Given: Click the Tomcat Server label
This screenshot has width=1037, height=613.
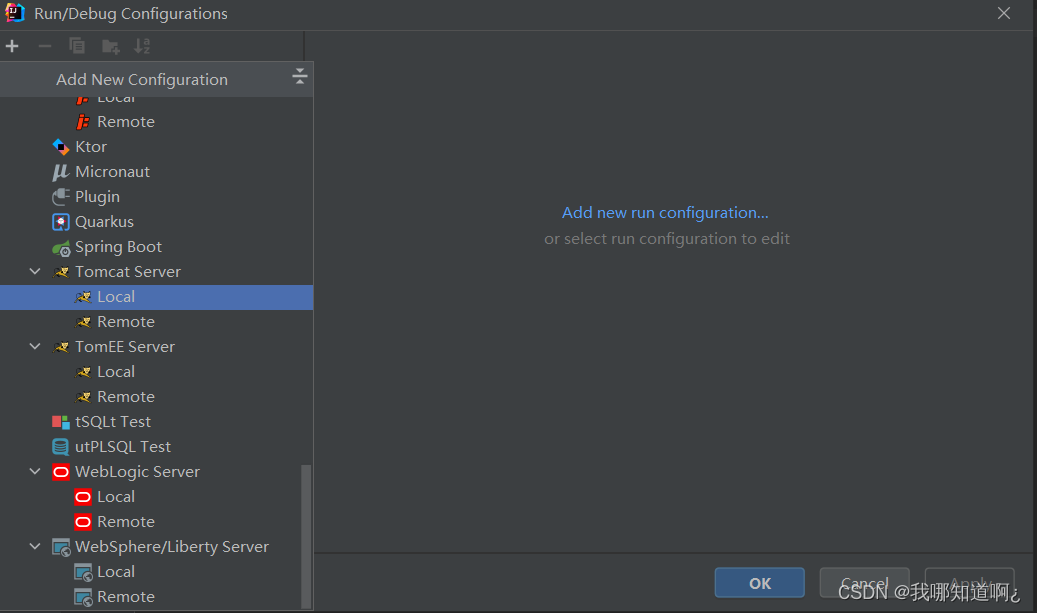Looking at the screenshot, I should click(128, 272).
